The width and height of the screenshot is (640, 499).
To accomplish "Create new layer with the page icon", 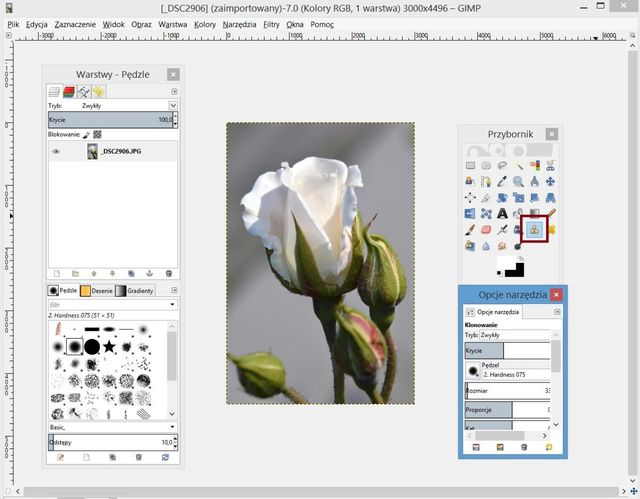I will pyautogui.click(x=59, y=273).
